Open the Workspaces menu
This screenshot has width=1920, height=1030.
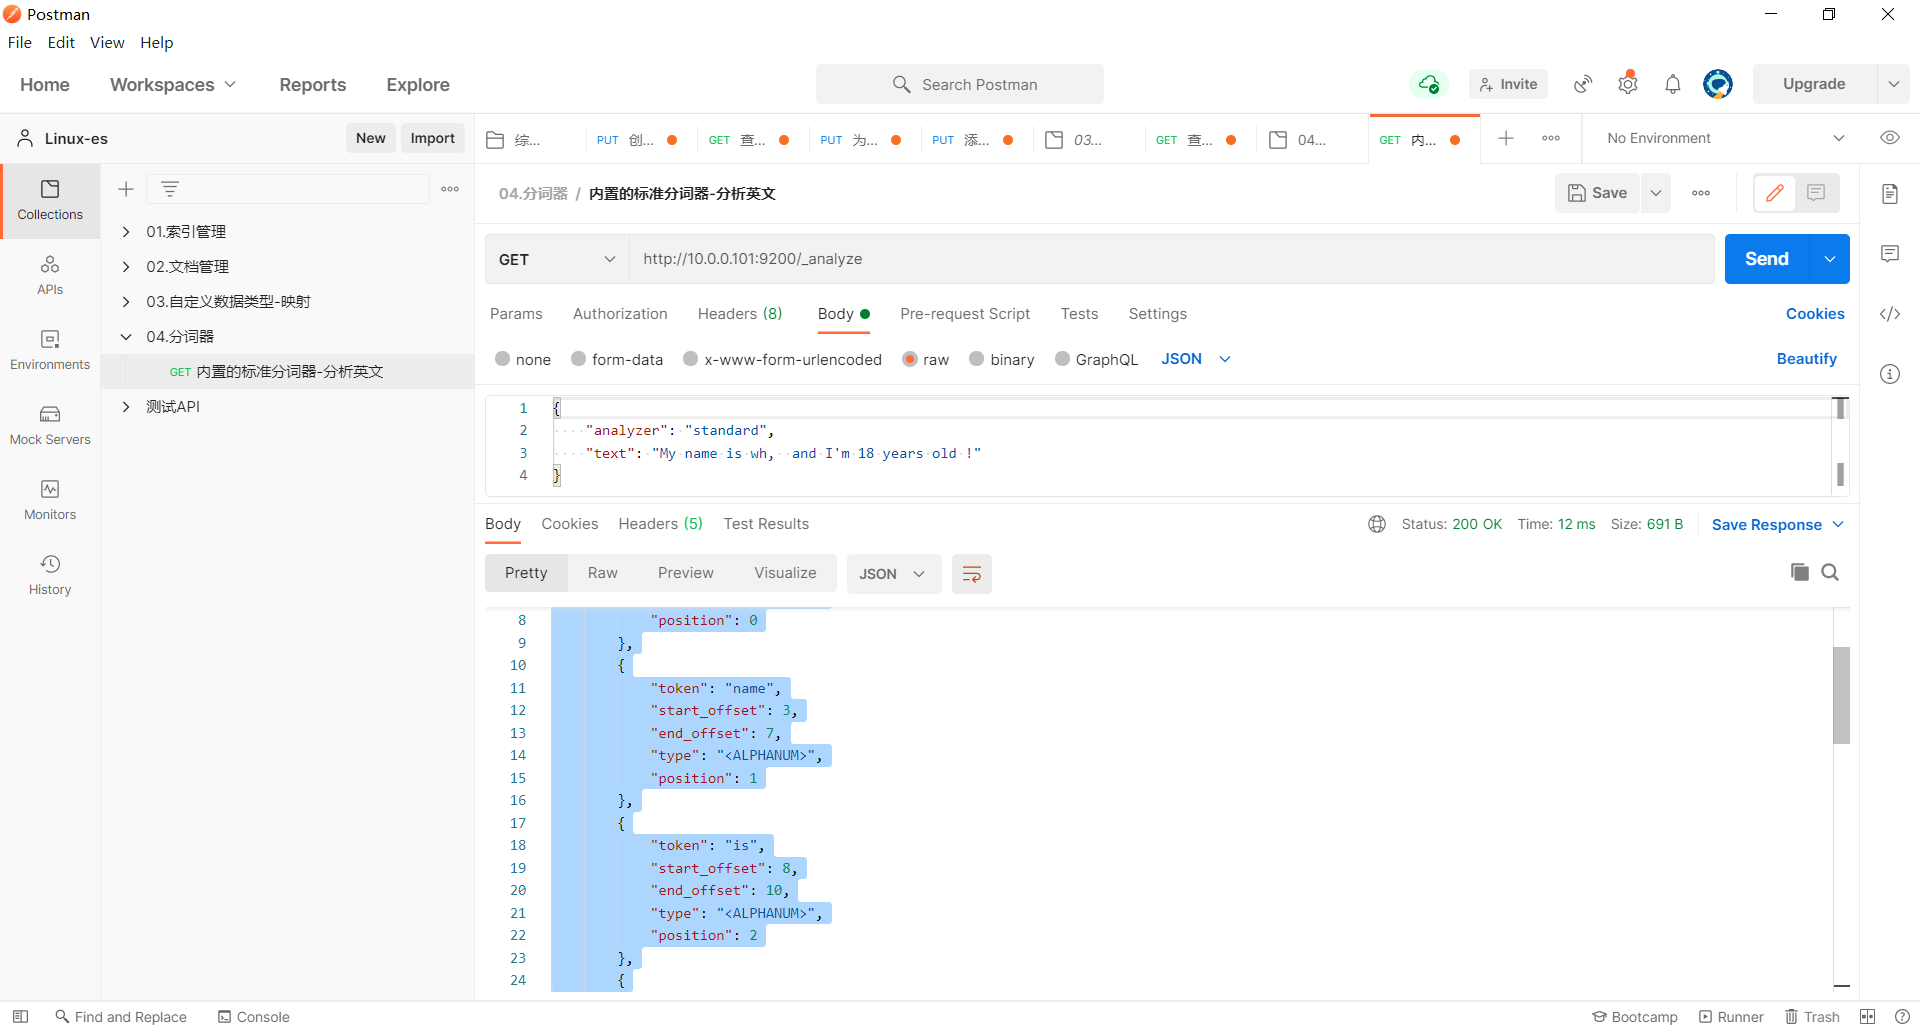tap(173, 85)
